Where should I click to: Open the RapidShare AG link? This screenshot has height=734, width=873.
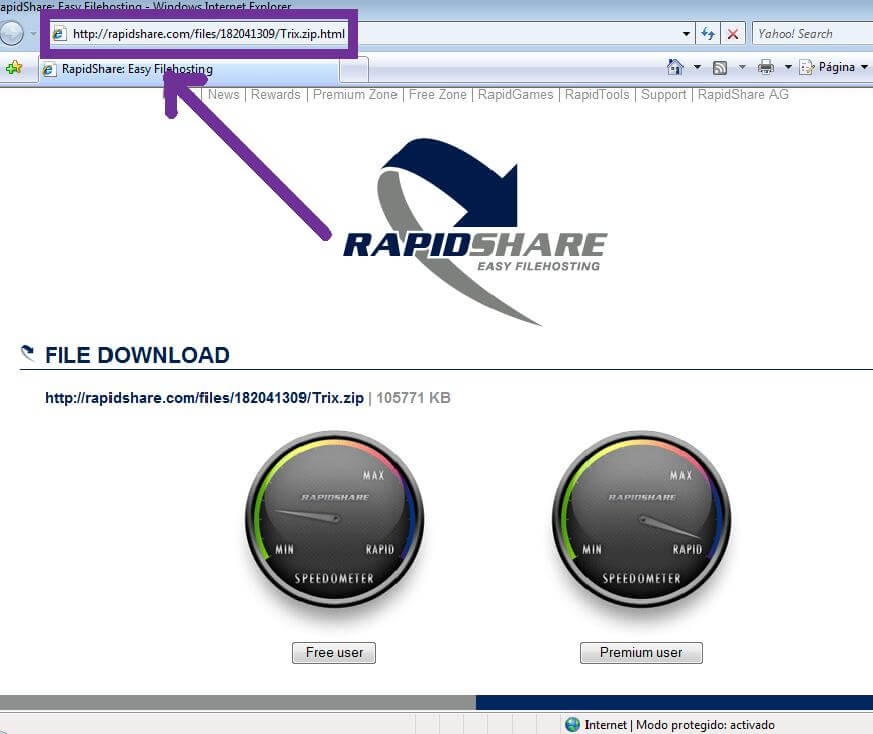(743, 95)
